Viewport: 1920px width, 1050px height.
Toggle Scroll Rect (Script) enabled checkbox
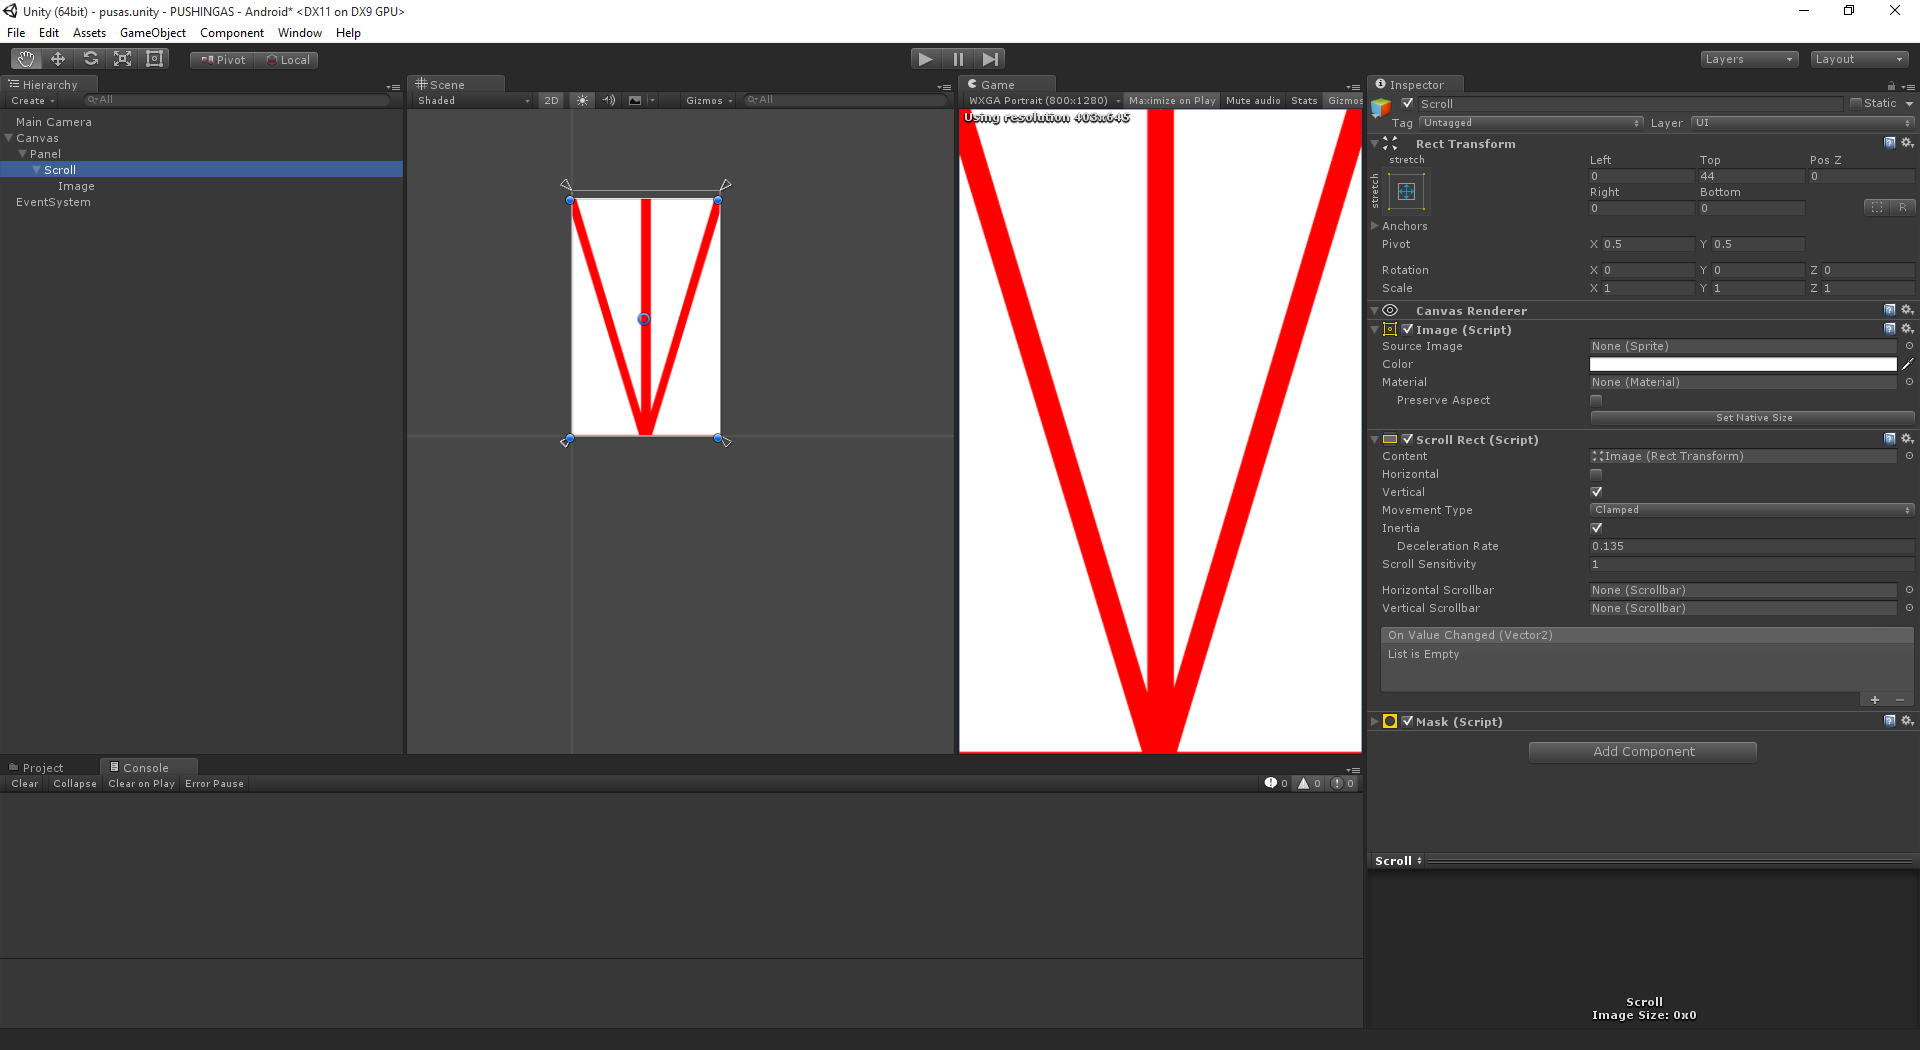tap(1408, 439)
